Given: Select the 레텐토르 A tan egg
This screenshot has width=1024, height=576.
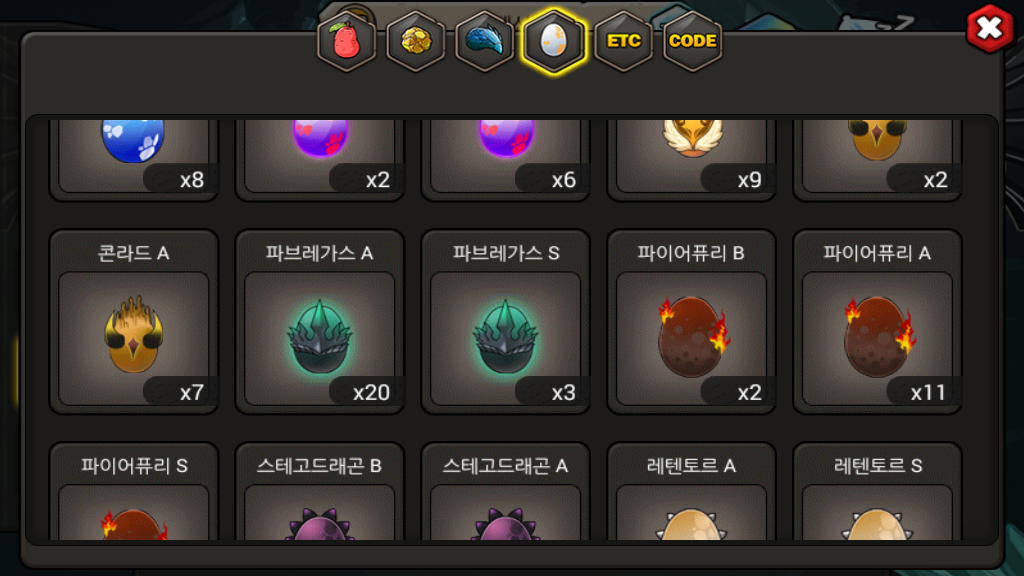Looking at the screenshot, I should [692, 491].
